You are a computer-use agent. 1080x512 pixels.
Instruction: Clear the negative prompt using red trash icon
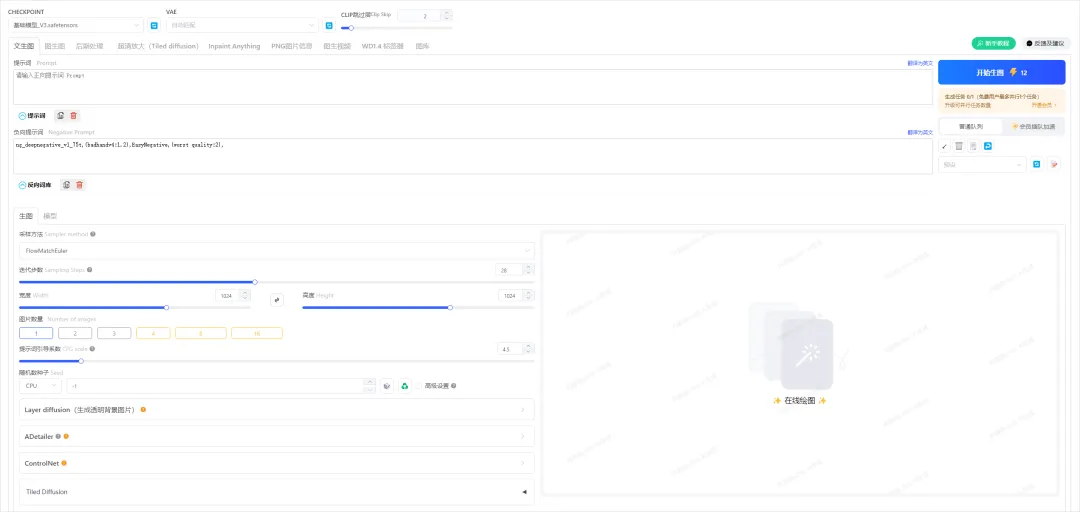[x=80, y=185]
